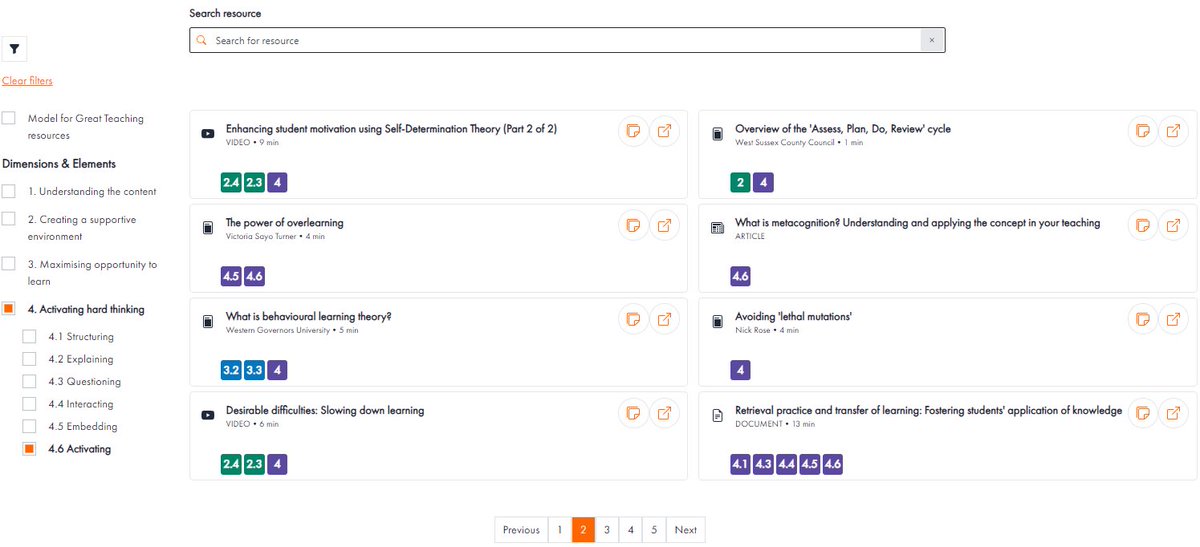Go to page 5
The image size is (1200, 547).
point(654,530)
